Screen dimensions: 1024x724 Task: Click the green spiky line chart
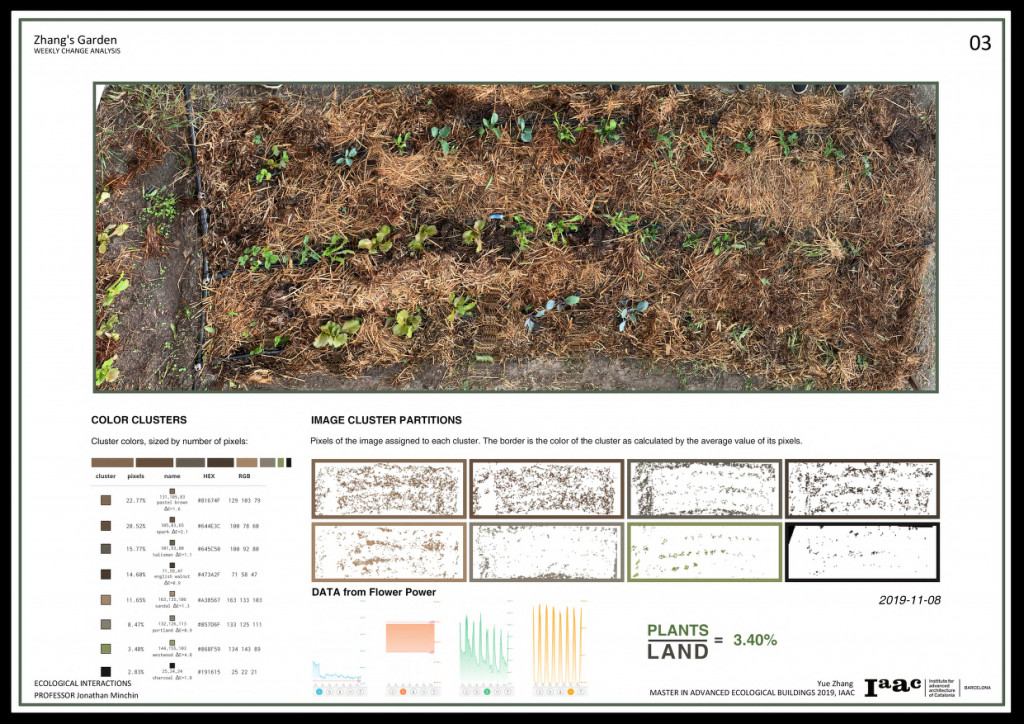coord(485,642)
